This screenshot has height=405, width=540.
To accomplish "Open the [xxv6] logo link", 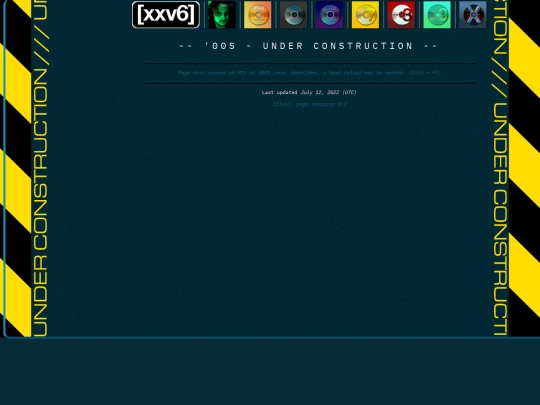I will [166, 14].
